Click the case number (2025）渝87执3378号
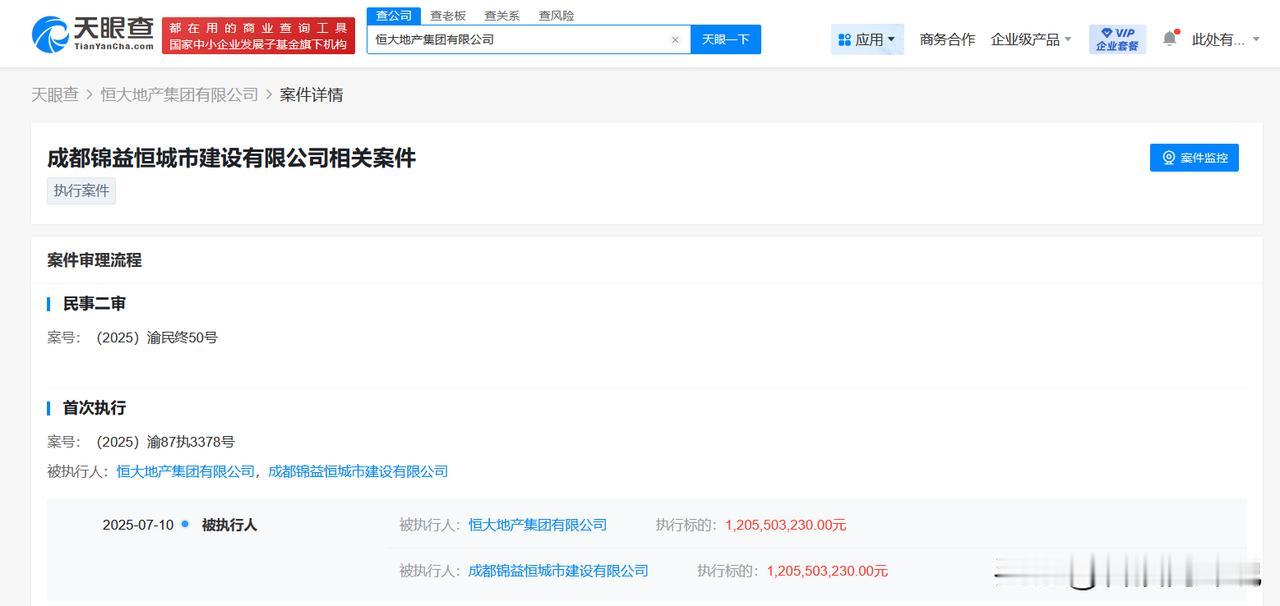 [165, 442]
